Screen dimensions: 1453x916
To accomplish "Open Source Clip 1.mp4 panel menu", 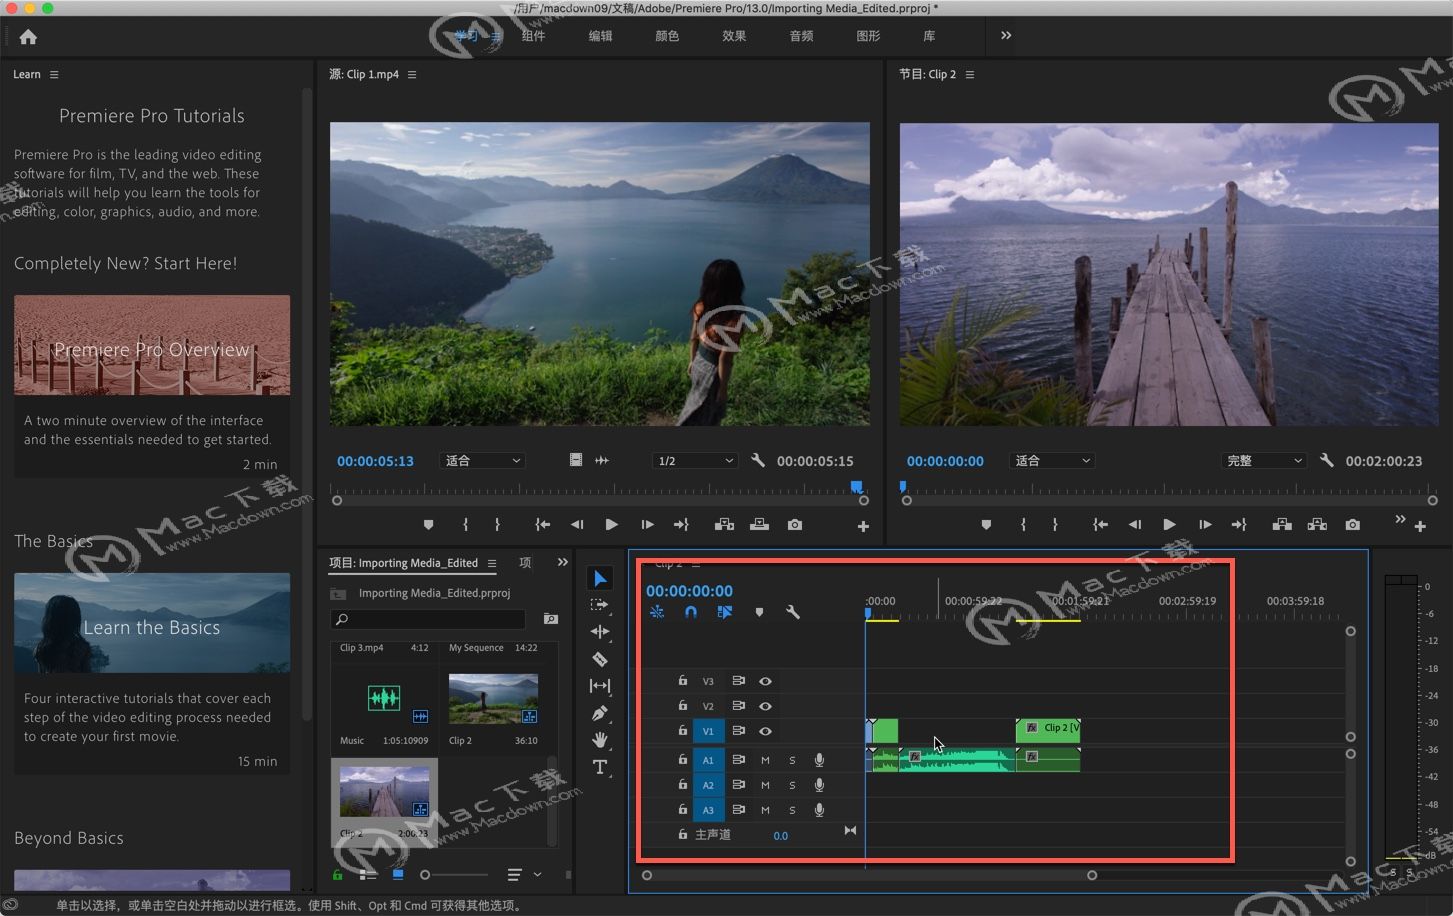I will point(412,75).
